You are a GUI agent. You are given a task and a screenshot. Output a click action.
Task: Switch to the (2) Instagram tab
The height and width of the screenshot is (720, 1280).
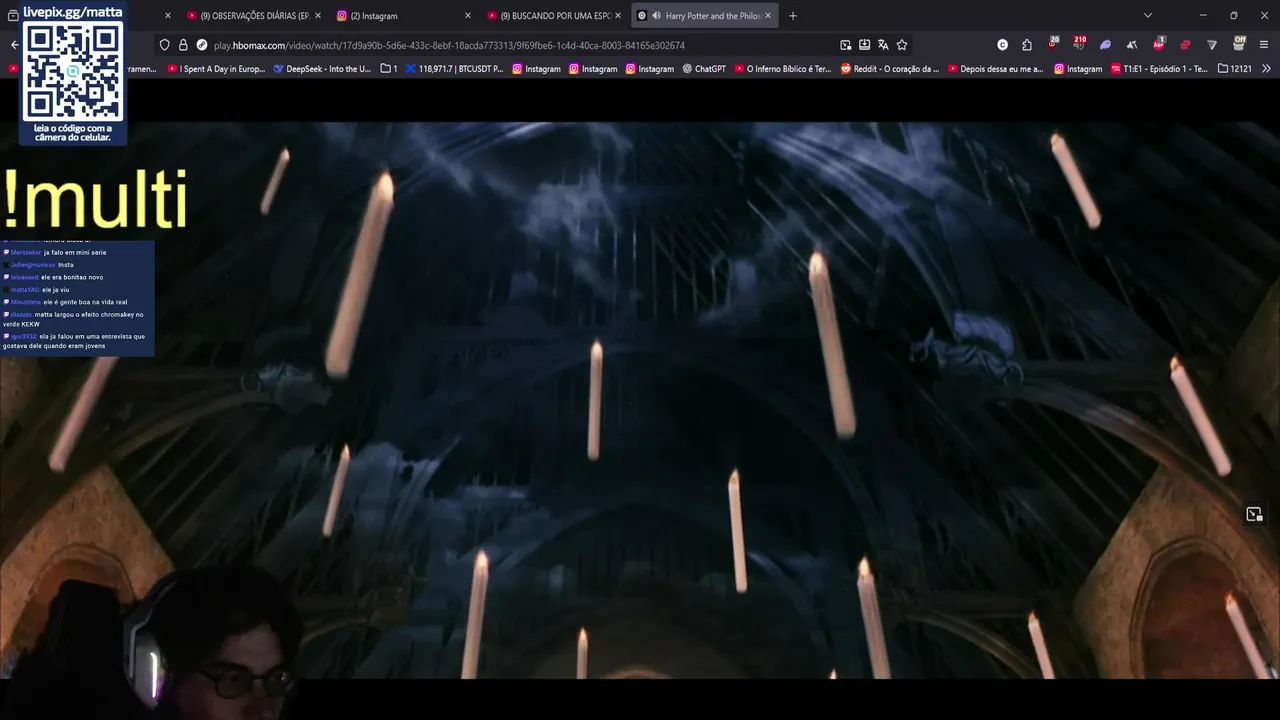(x=403, y=16)
